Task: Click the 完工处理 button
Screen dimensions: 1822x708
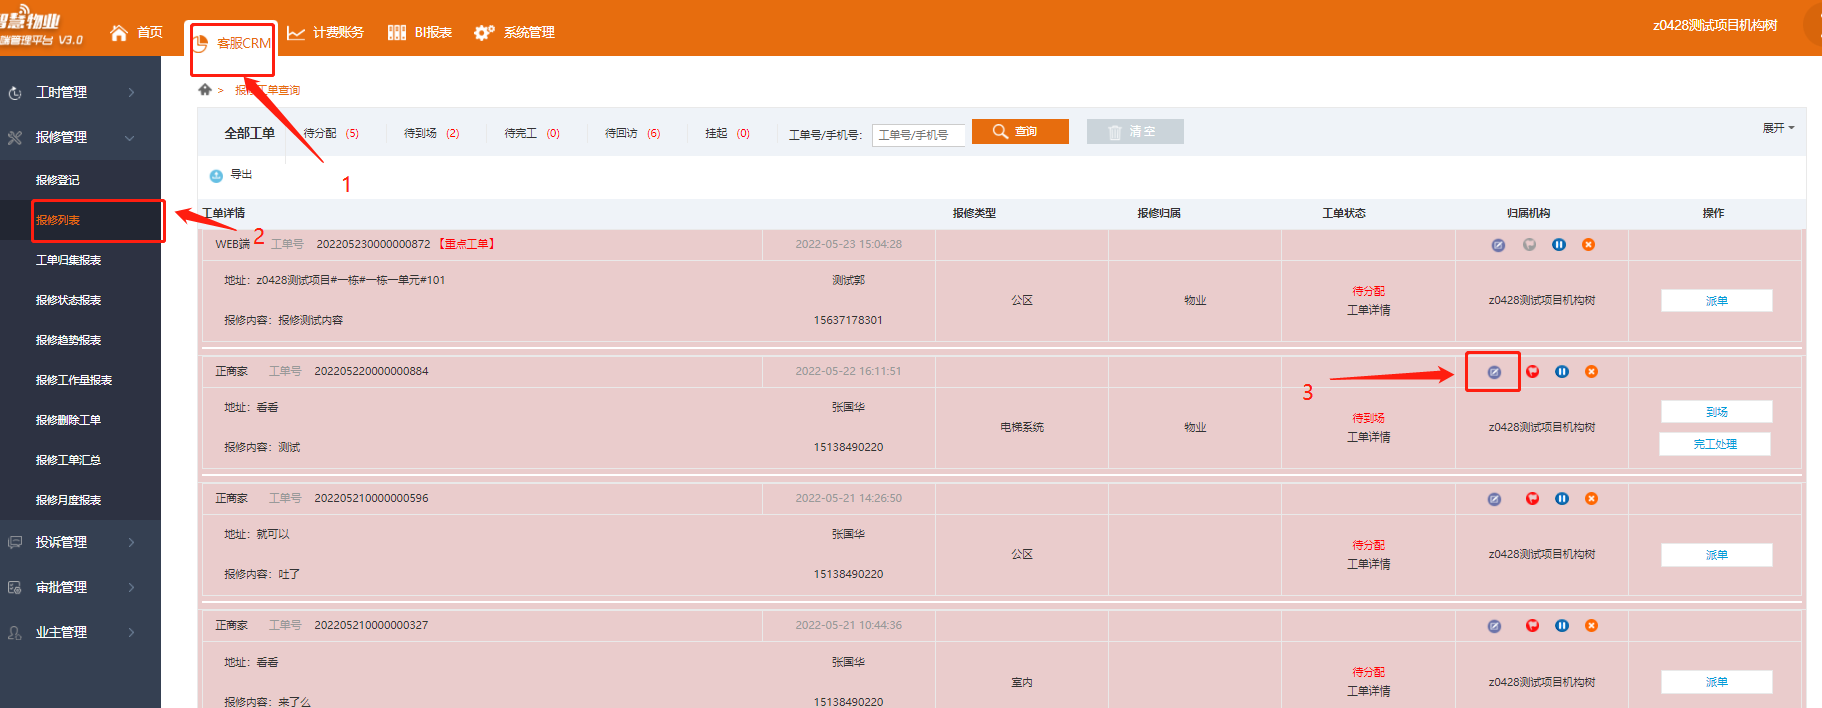Action: [x=1715, y=444]
